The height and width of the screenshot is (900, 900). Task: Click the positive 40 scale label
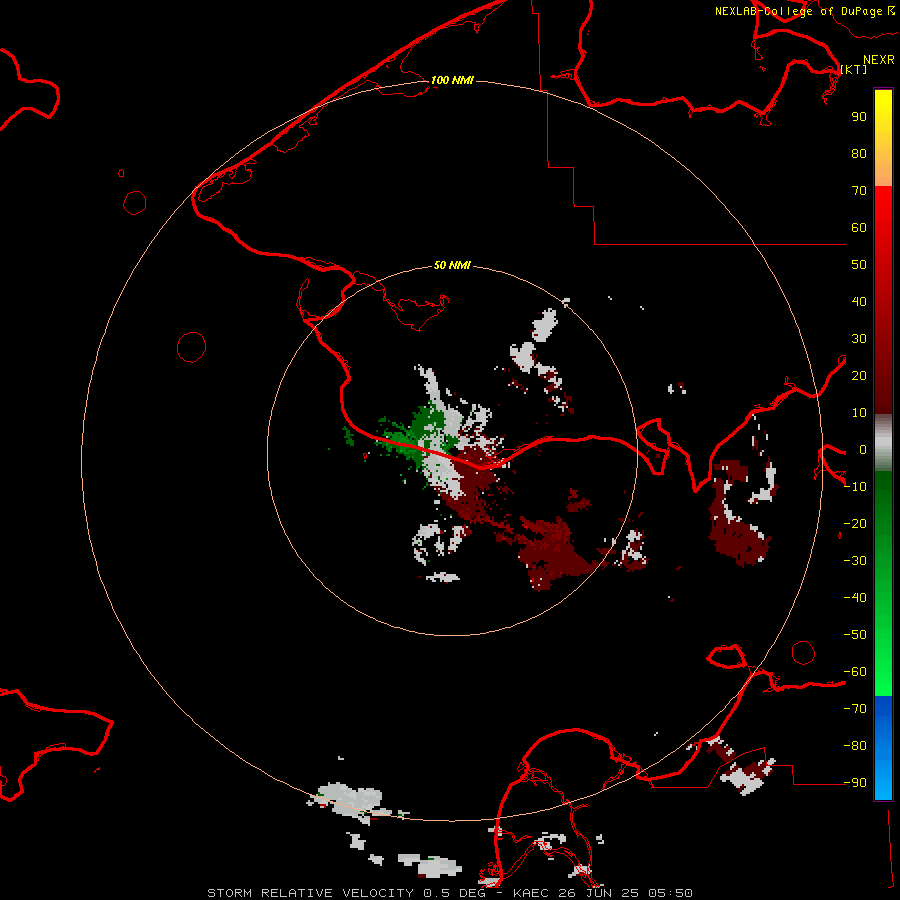point(859,301)
